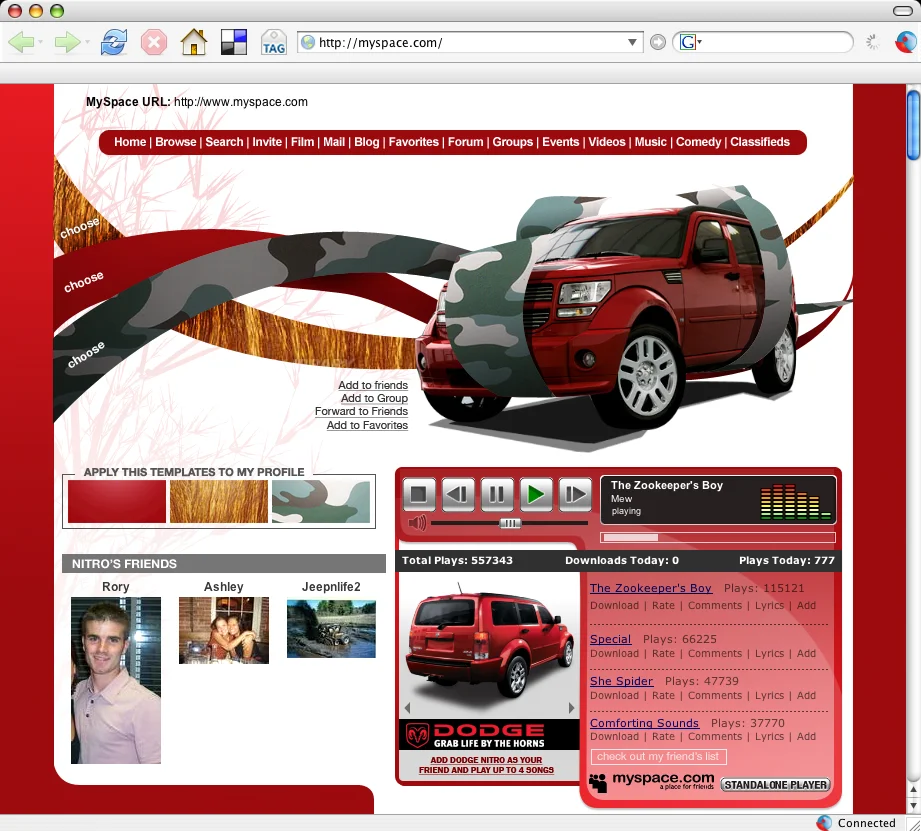921x831 pixels.
Task: Open Music in MySpace navigation
Action: 650,142
